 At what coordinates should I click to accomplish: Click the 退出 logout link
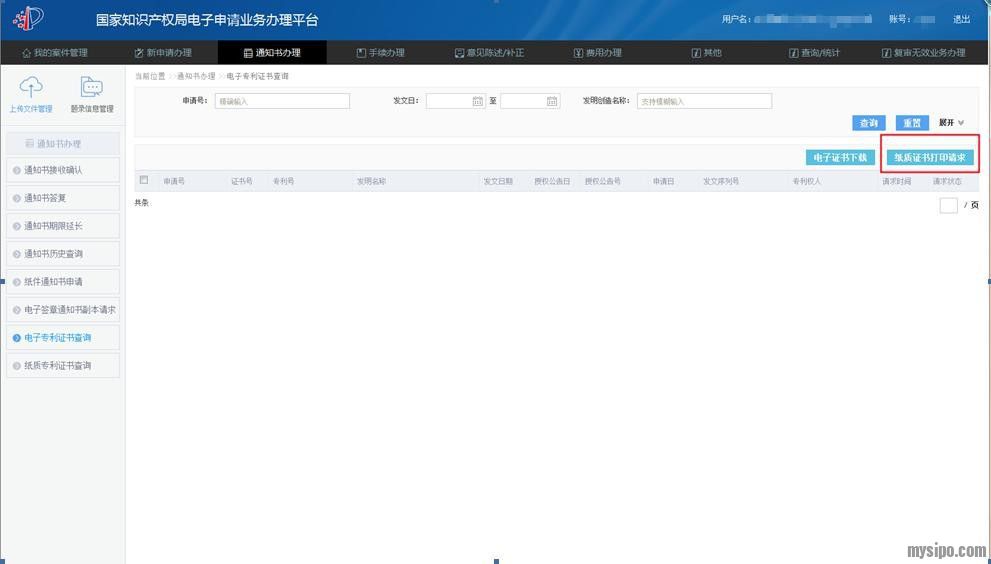pyautogui.click(x=961, y=19)
